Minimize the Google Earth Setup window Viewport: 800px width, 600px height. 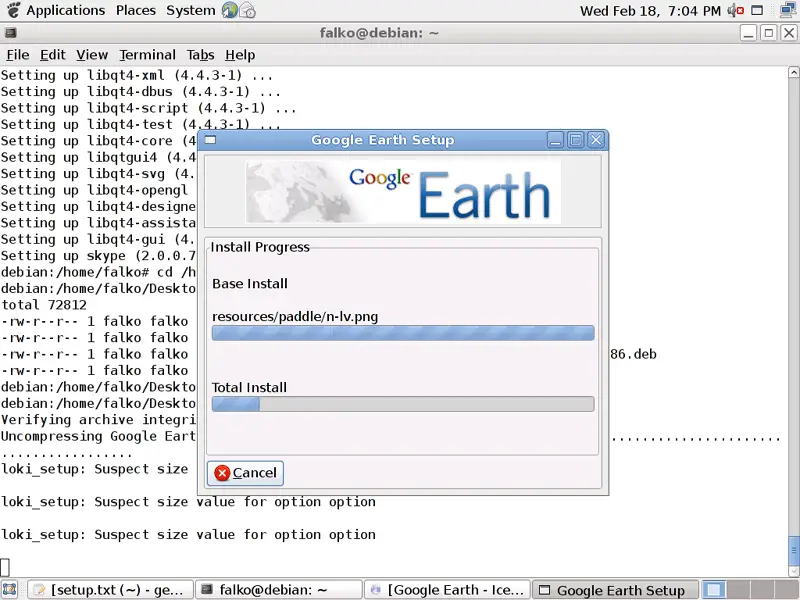(x=555, y=140)
